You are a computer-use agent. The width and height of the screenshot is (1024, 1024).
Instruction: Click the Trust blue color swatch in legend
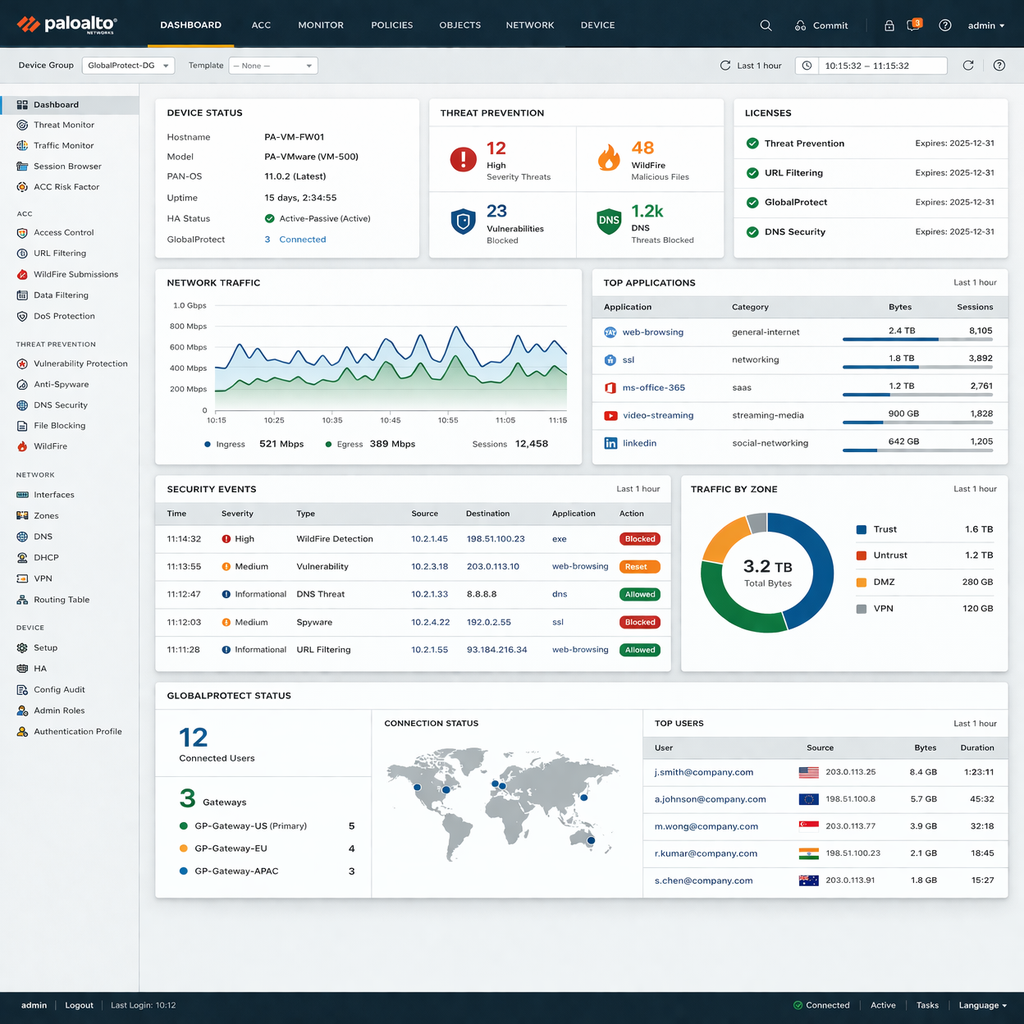click(861, 530)
